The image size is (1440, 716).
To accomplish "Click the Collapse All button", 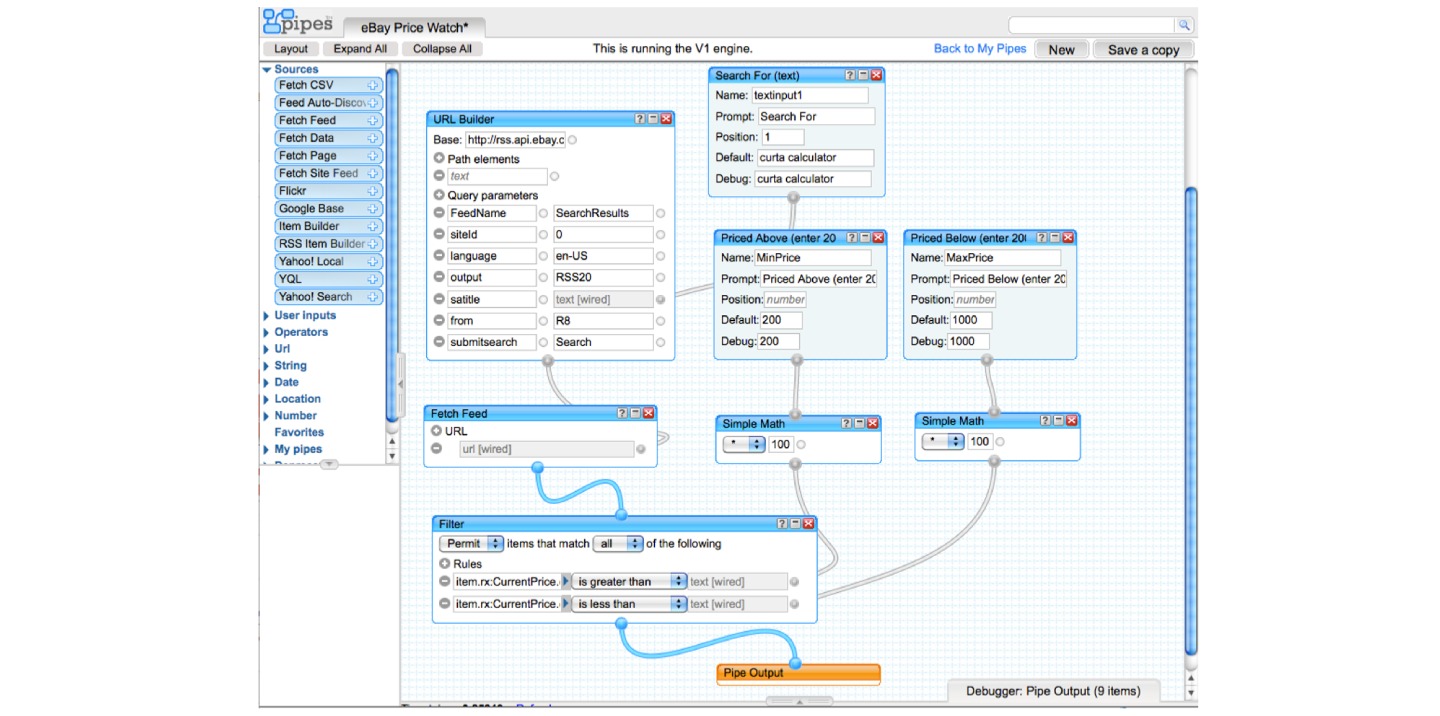I will 443,49.
